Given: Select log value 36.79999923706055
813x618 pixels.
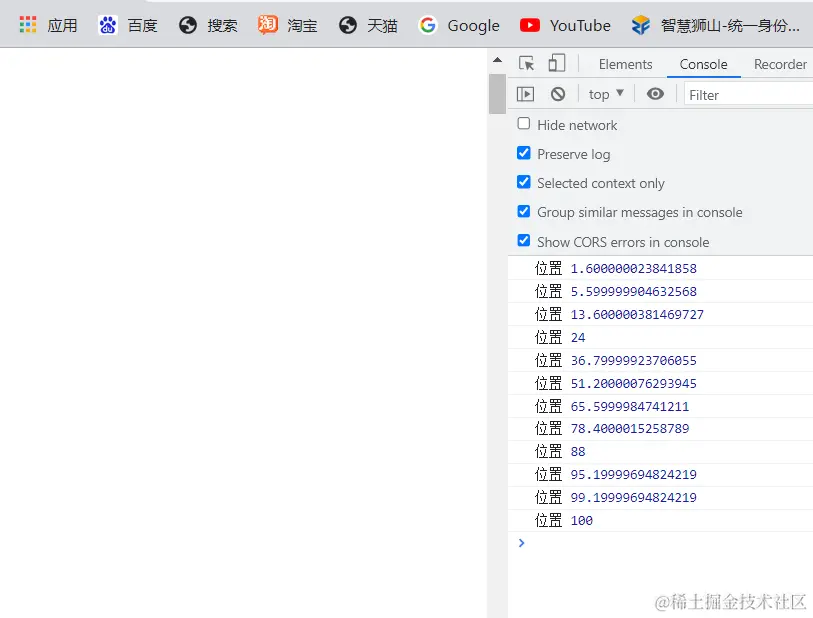Looking at the screenshot, I should coord(634,360).
